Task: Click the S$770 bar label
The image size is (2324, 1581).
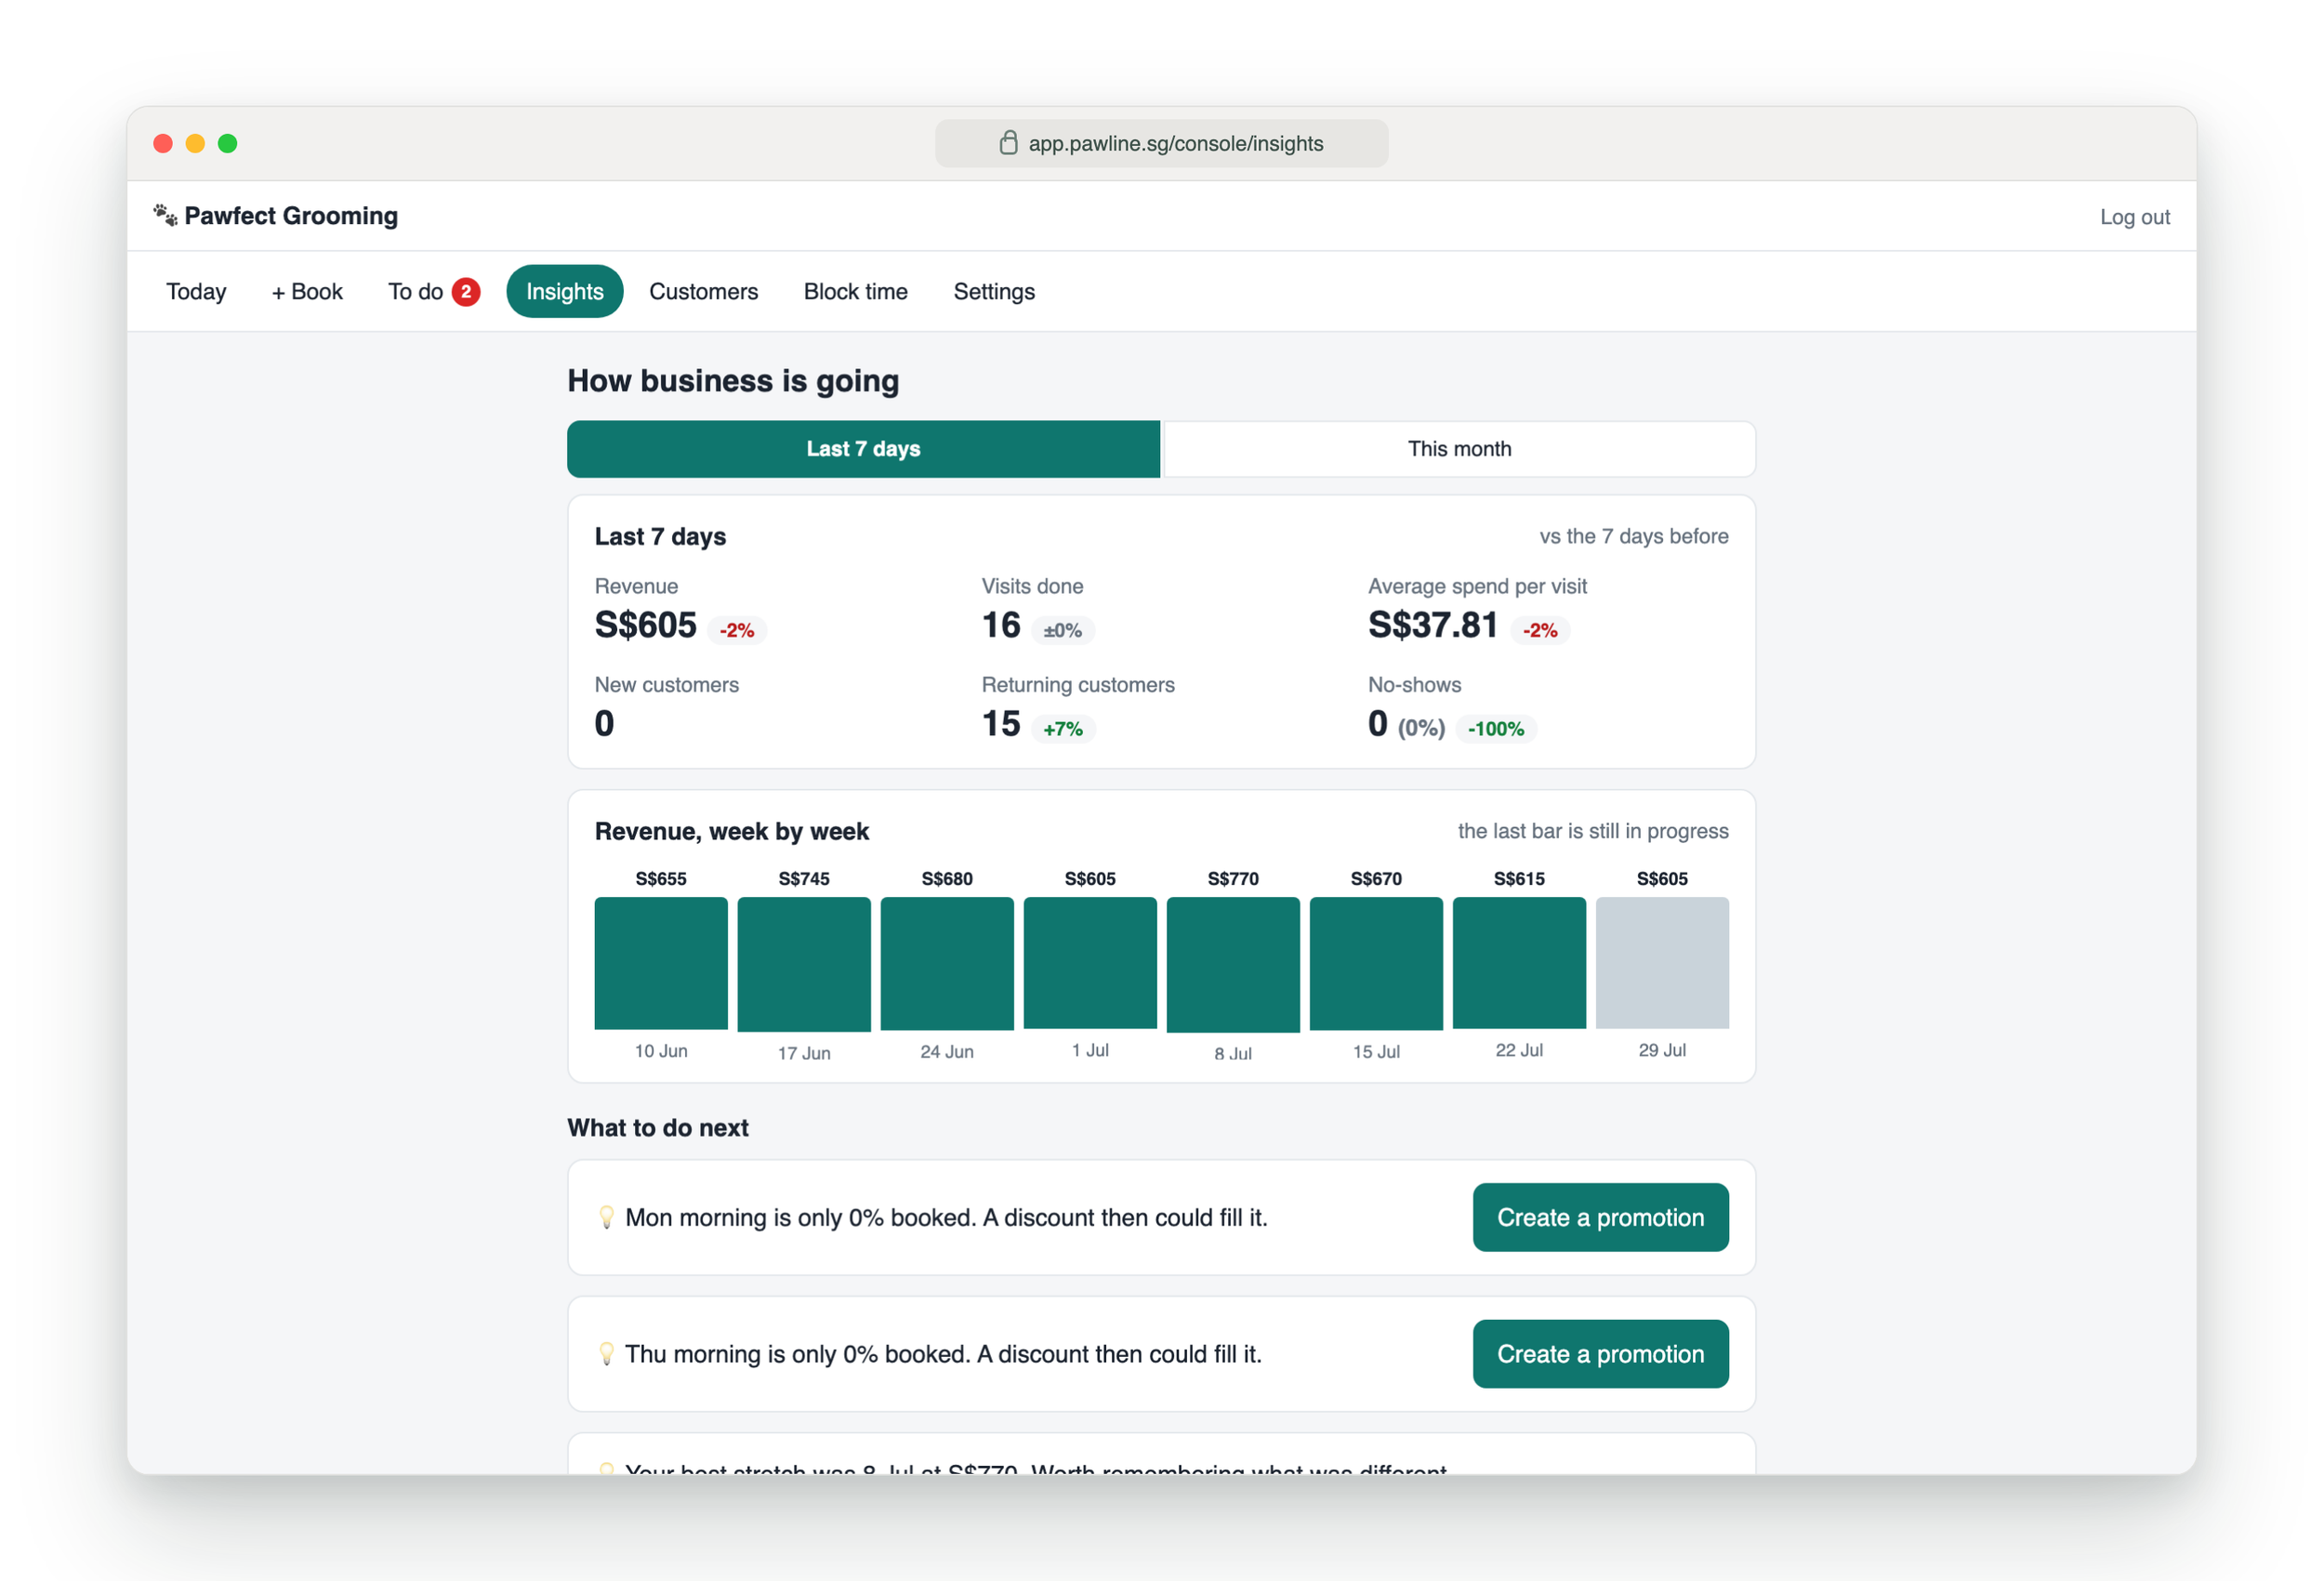Action: tap(1233, 879)
